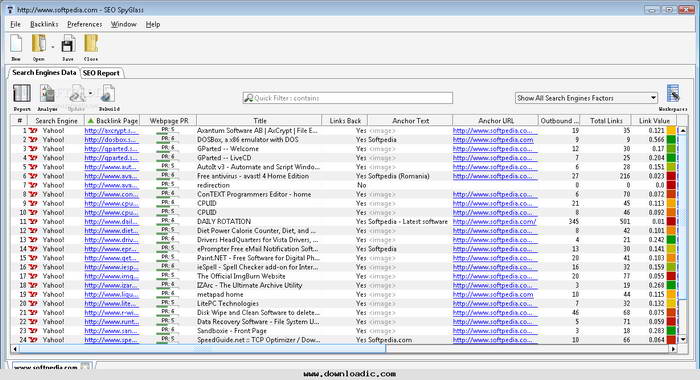Click the vertical scrollbar up arrow

coord(682,130)
